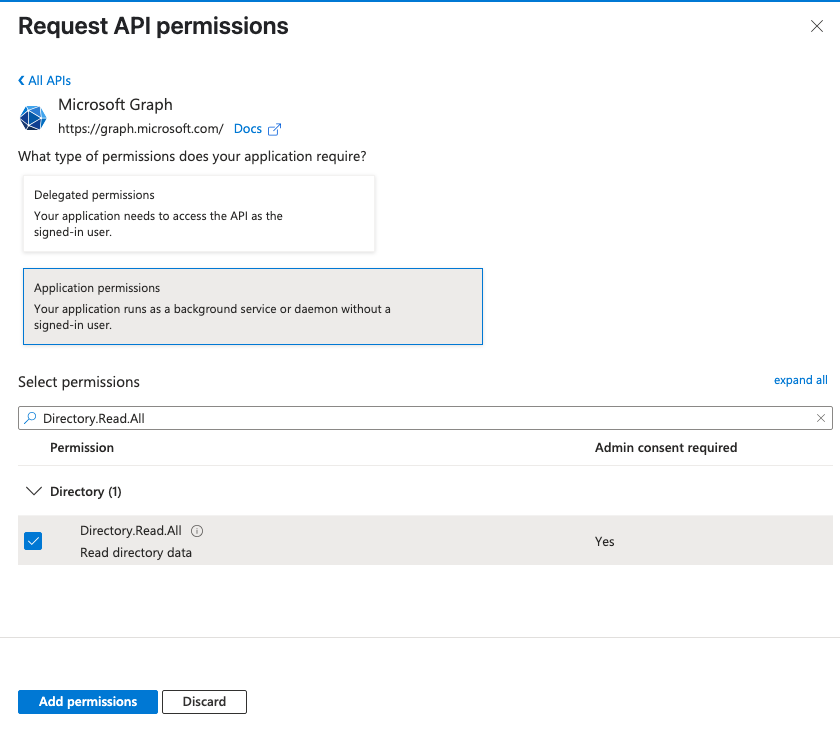Click the Add permissions button

coord(87,701)
